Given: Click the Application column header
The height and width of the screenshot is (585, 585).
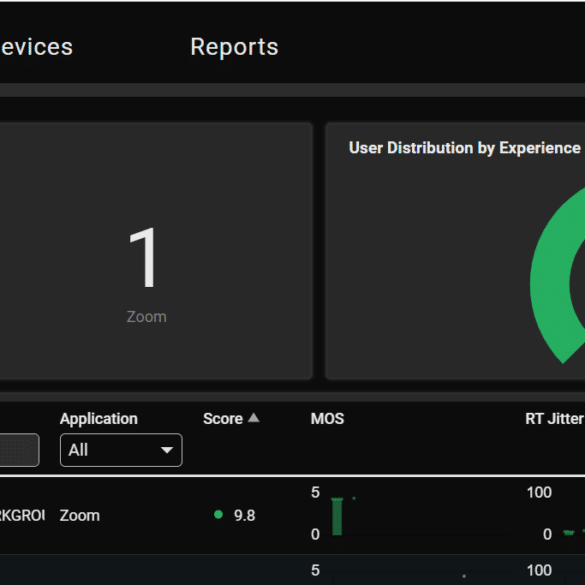Looking at the screenshot, I should 98,419.
